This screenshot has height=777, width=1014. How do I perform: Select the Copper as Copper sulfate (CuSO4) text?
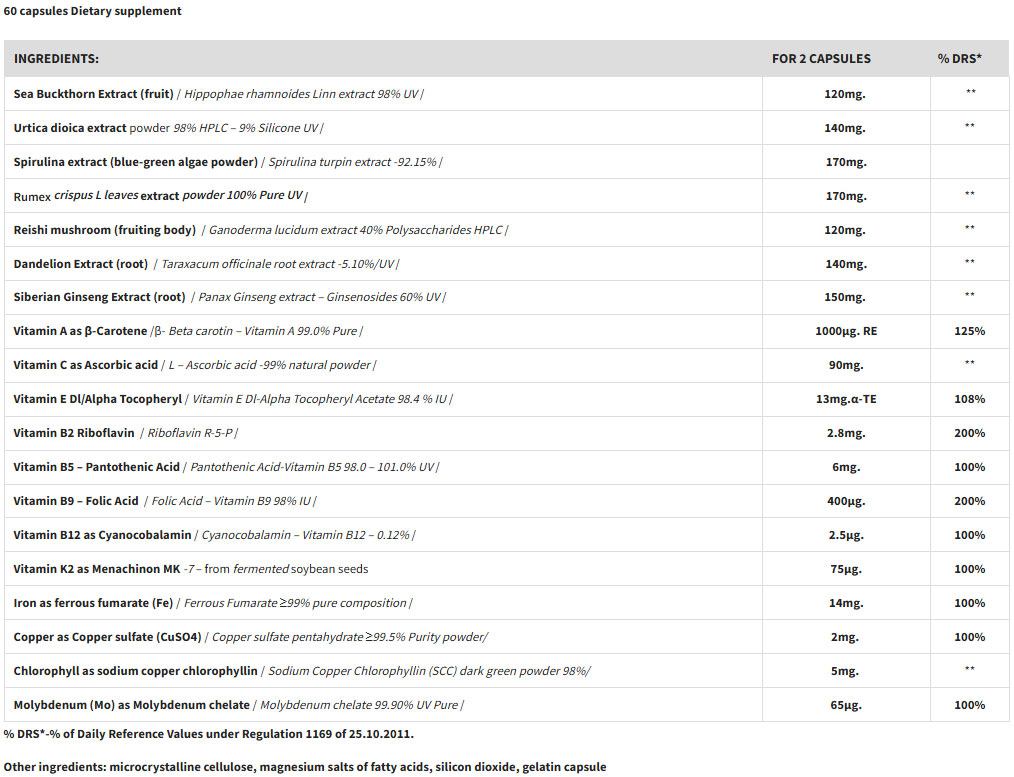pyautogui.click(x=107, y=637)
